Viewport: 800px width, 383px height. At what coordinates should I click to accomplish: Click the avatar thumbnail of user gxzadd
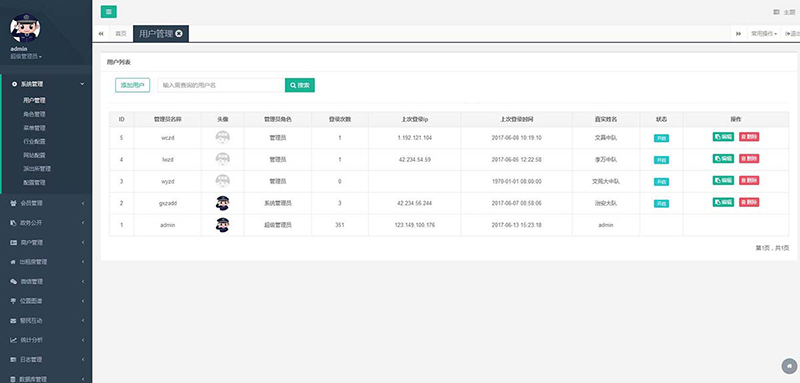pyautogui.click(x=222, y=203)
